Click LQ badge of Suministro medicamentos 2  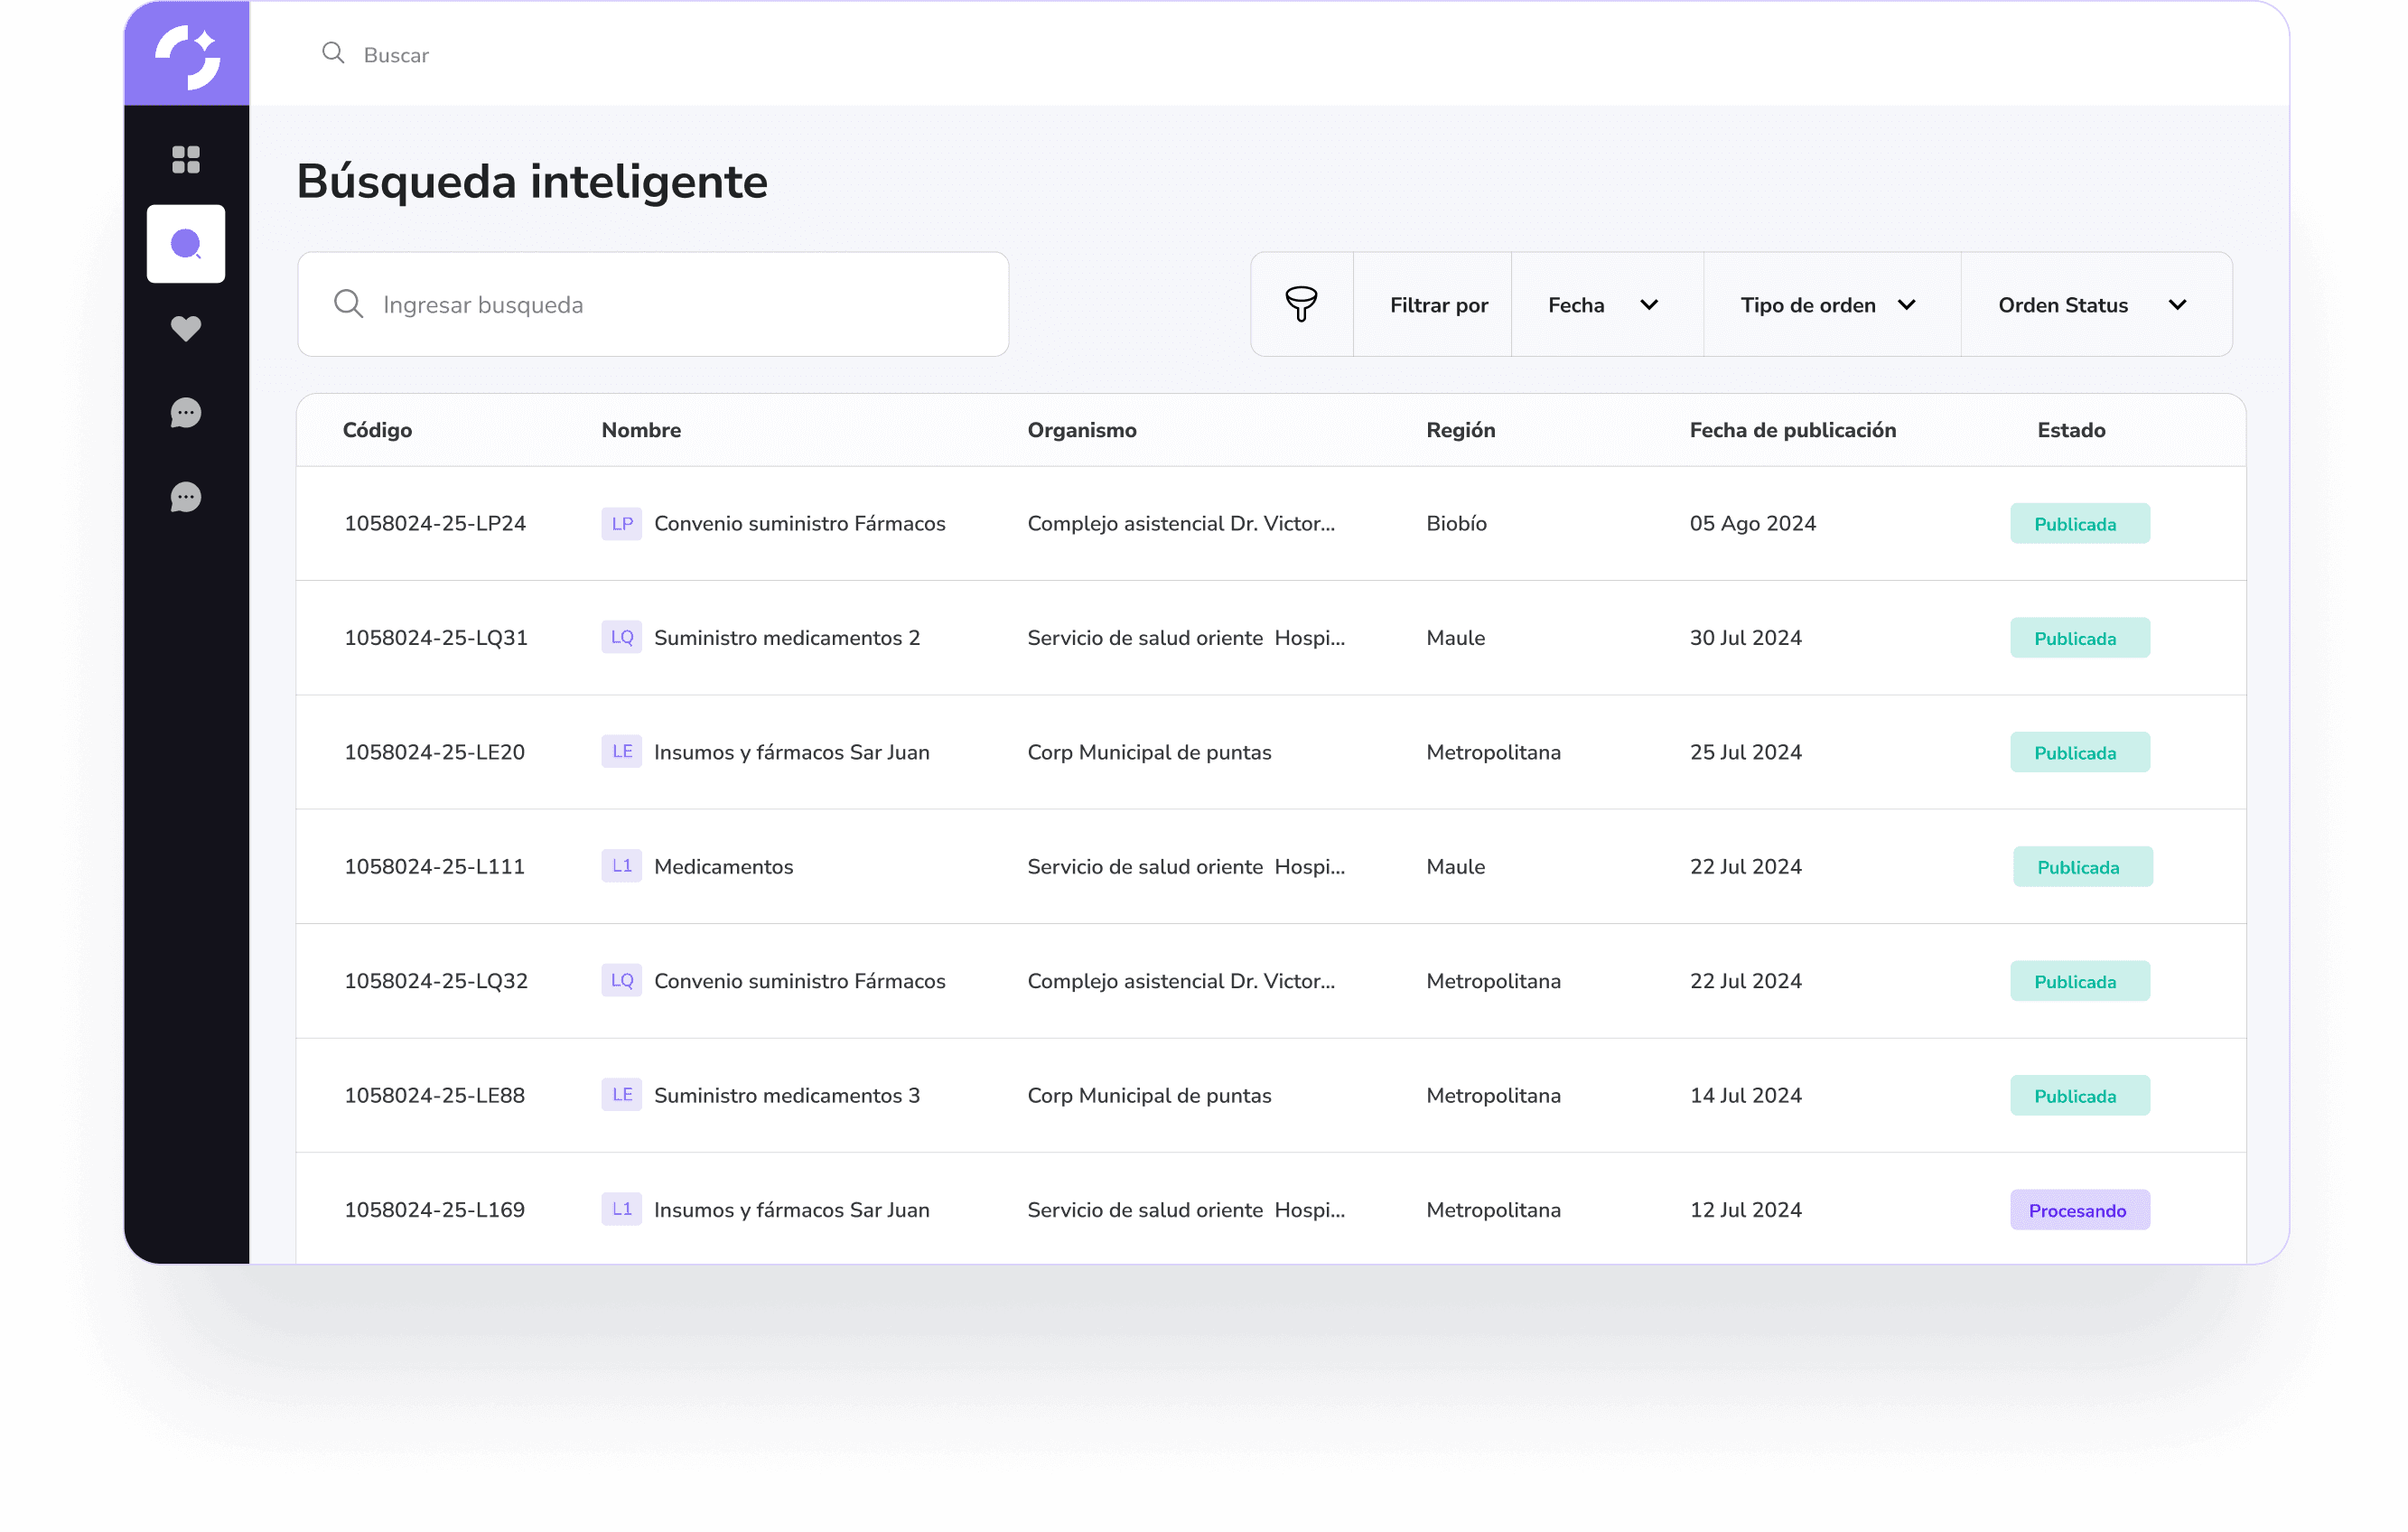(x=621, y=637)
